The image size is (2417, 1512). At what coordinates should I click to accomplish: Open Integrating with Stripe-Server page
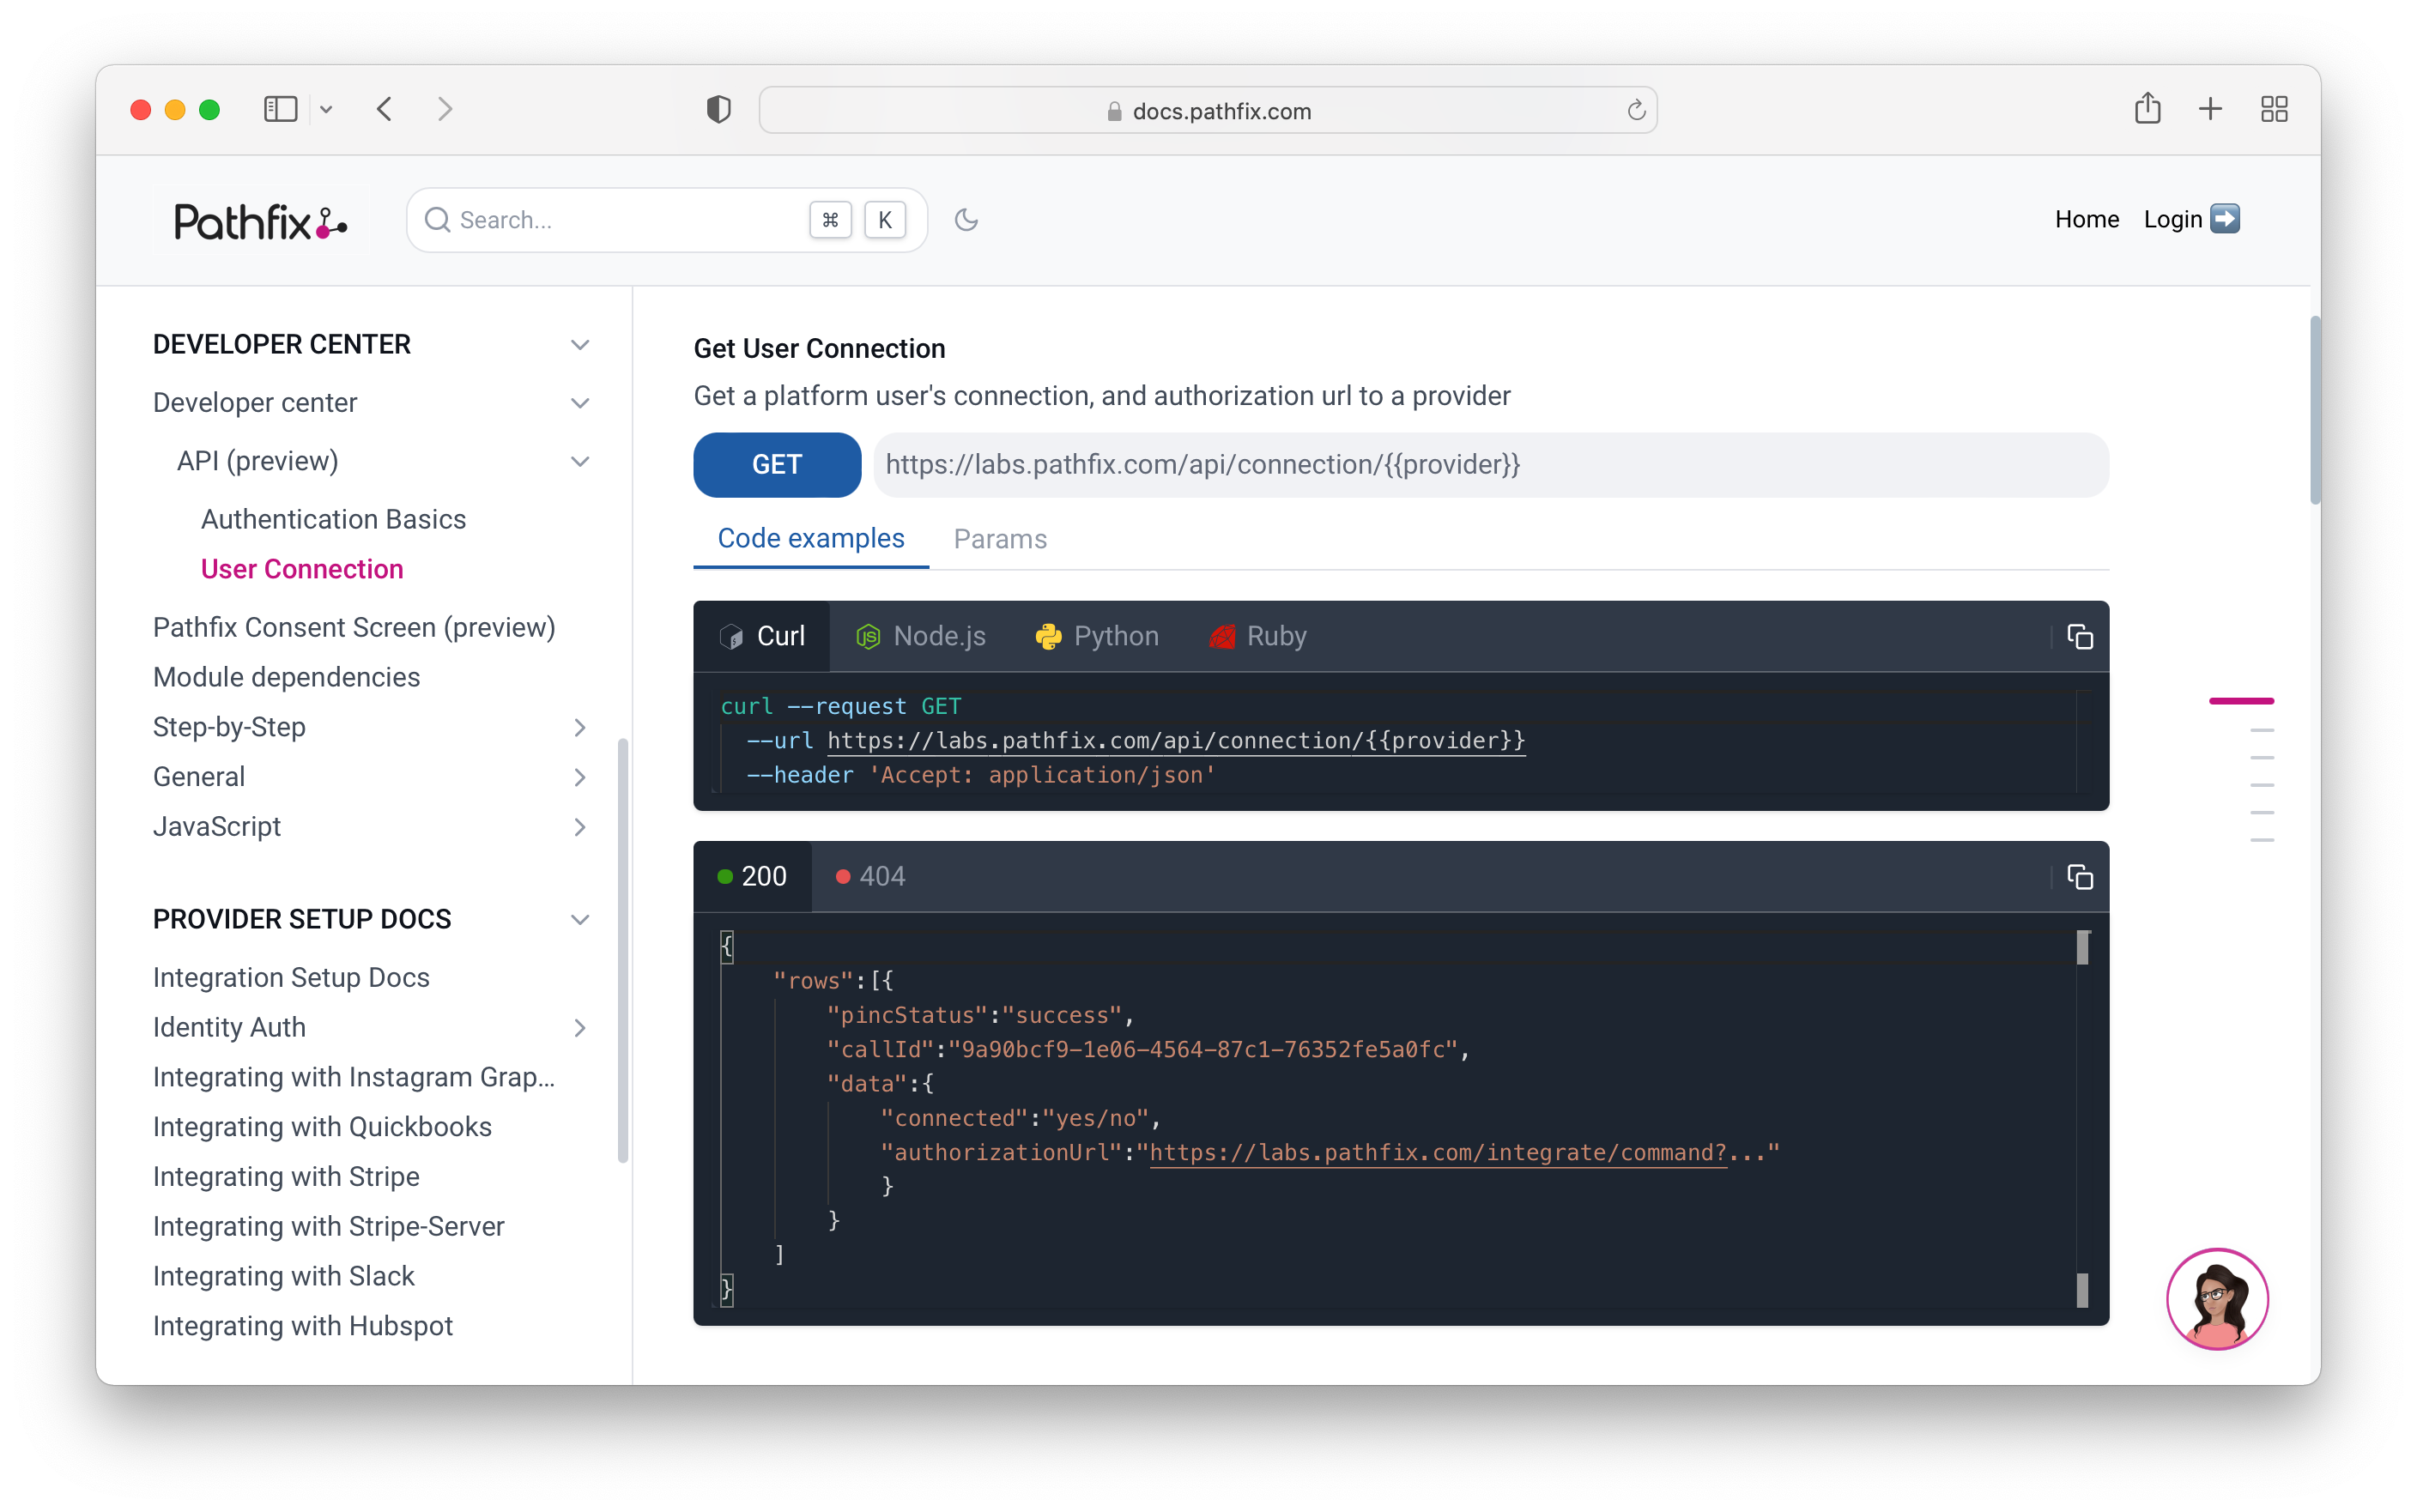pyautogui.click(x=328, y=1227)
